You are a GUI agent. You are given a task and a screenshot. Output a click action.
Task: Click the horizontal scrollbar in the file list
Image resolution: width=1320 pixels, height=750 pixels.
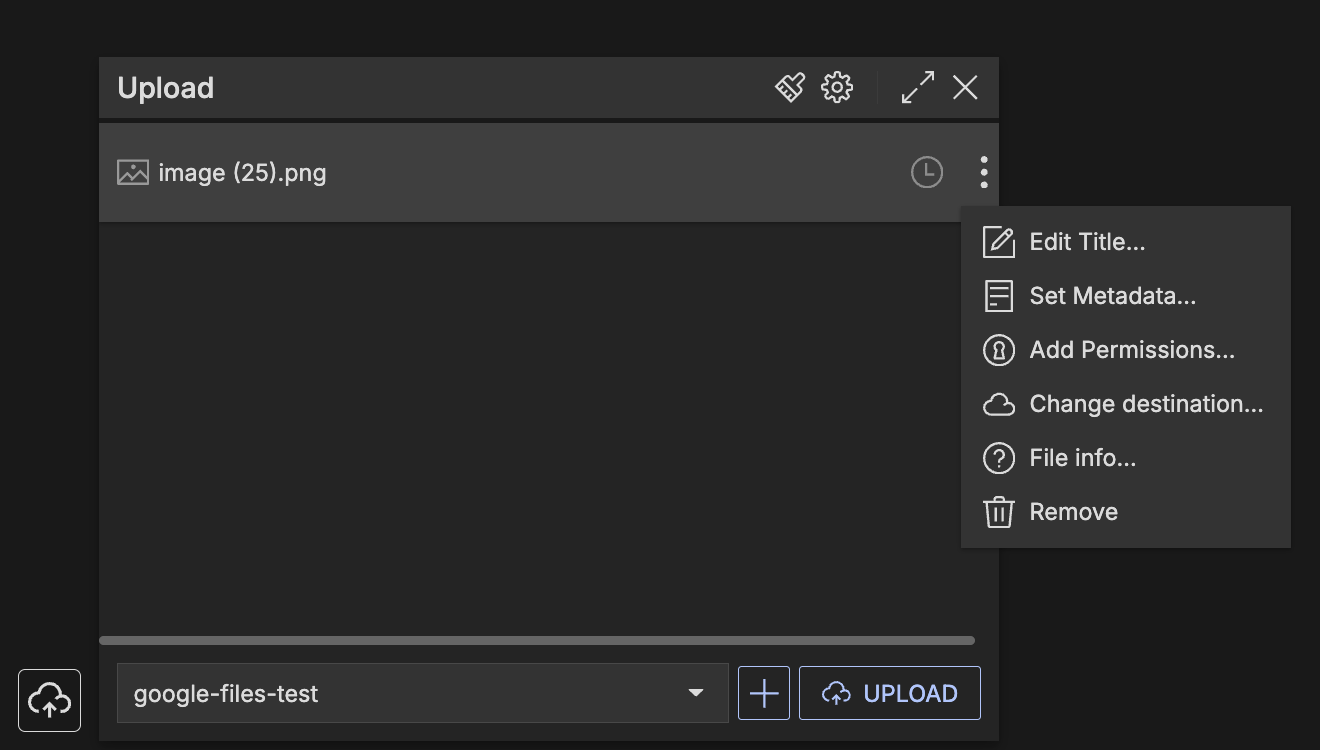(536, 640)
